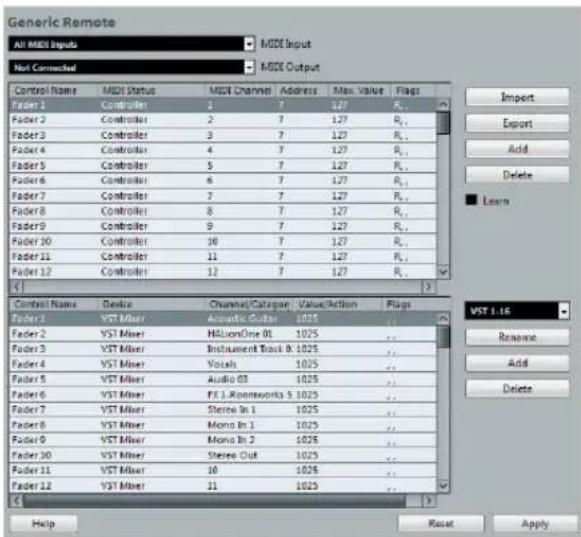Screen dimensions: 581x537
Task: Open the MIDI Input dropdown
Action: [131, 44]
